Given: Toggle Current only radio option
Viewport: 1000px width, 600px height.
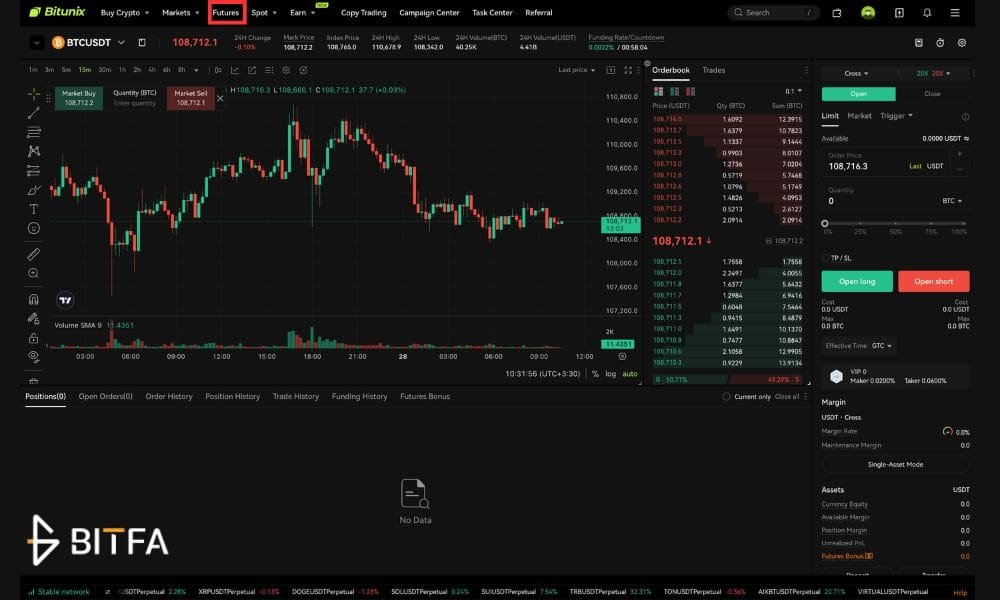Looking at the screenshot, I should coord(726,397).
